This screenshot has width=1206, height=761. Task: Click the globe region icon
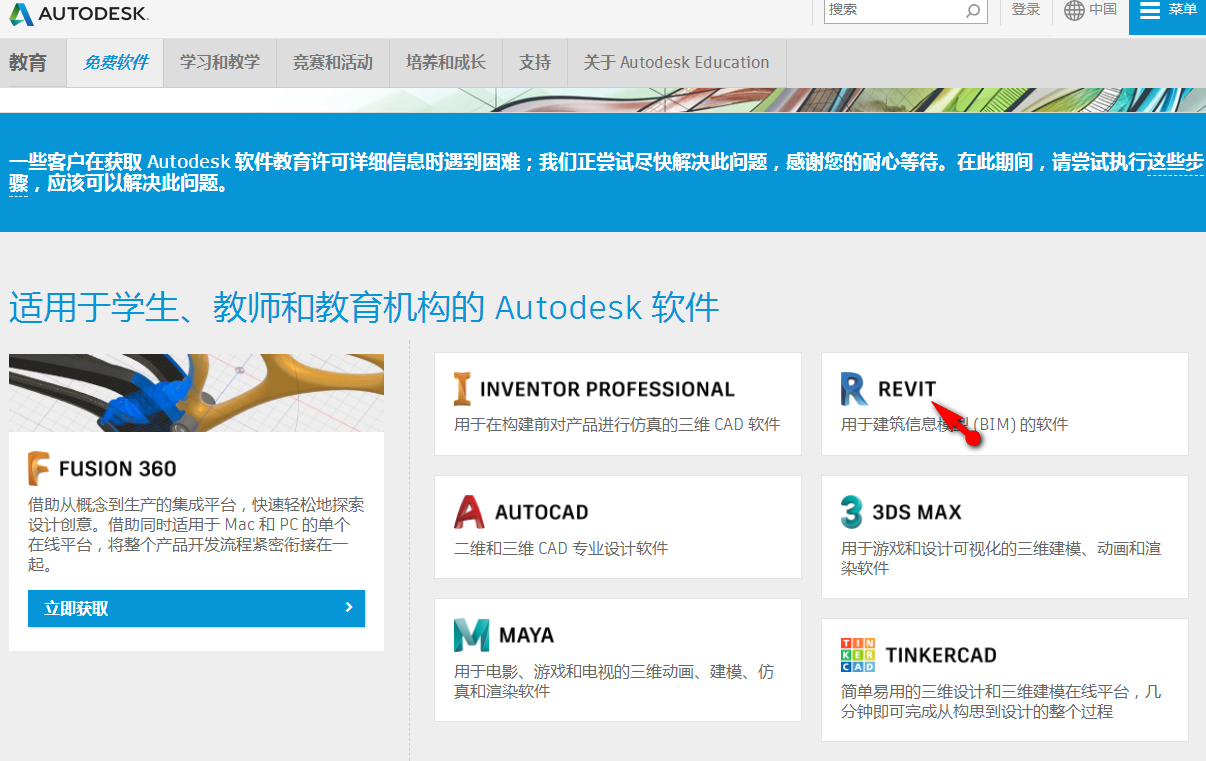pyautogui.click(x=1074, y=11)
